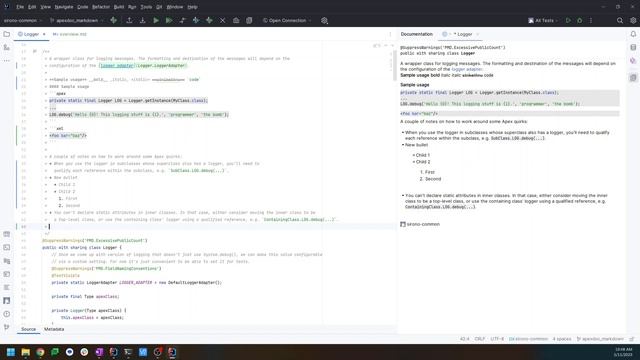Open the Database tool window icon

[x=633, y=47]
